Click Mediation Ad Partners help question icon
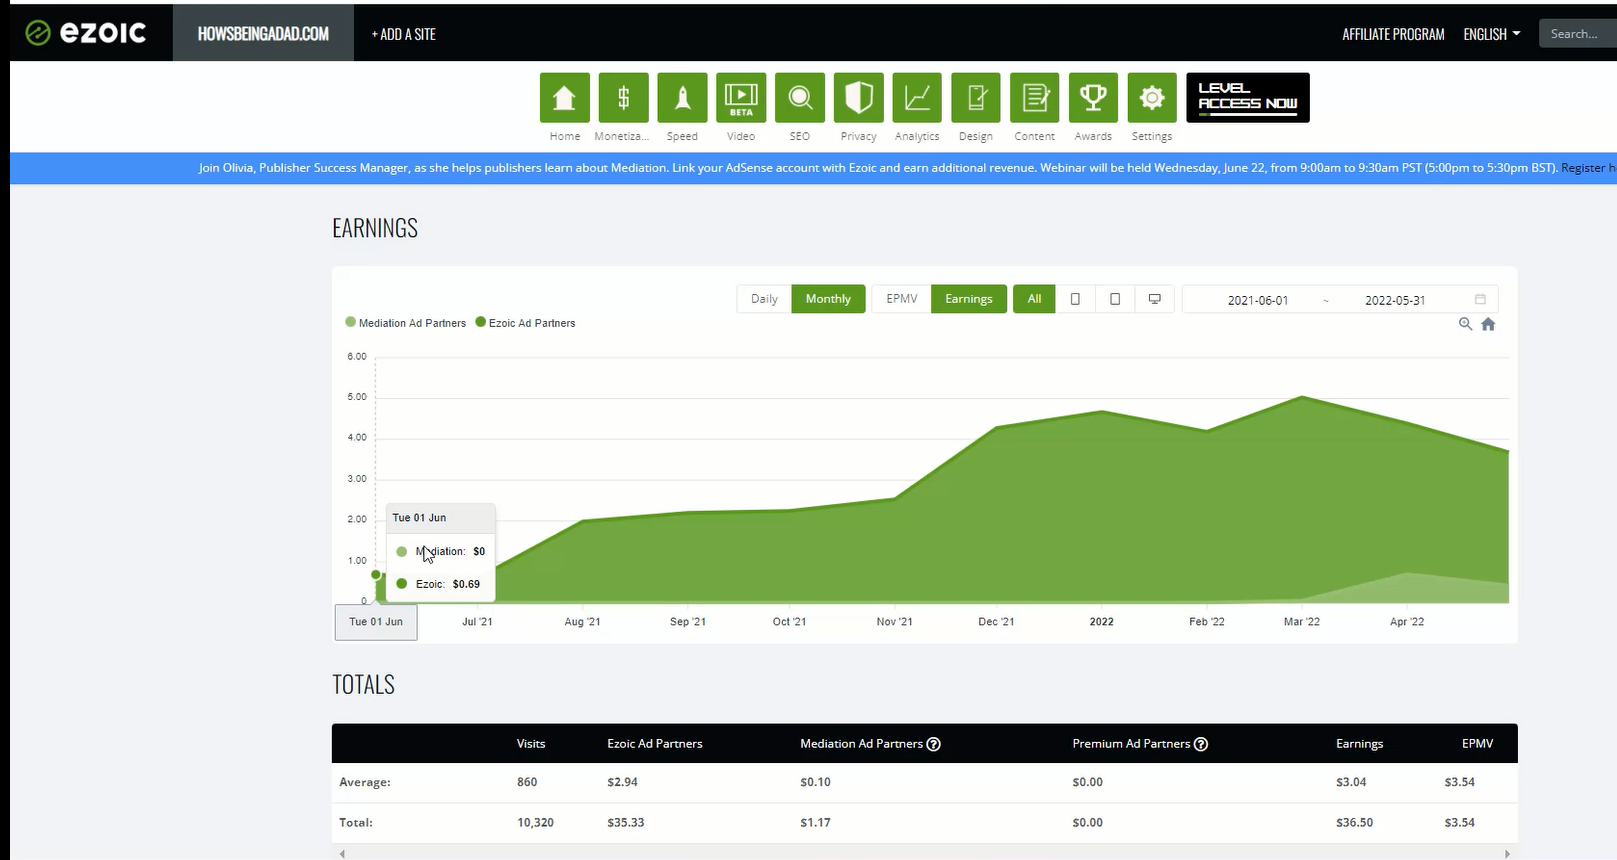This screenshot has height=860, width=1617. (x=934, y=744)
